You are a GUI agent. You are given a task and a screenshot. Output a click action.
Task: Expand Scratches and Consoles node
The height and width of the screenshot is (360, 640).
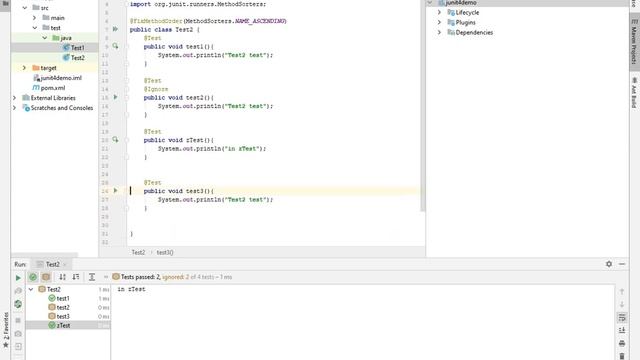pyautogui.click(x=15, y=108)
